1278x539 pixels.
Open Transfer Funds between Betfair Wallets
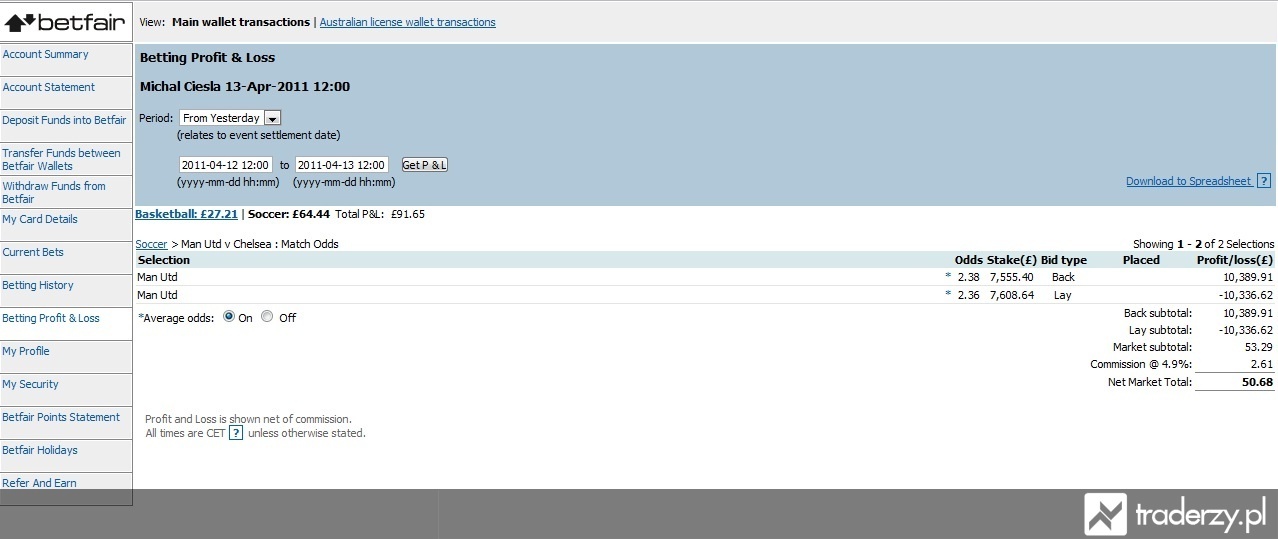point(61,159)
